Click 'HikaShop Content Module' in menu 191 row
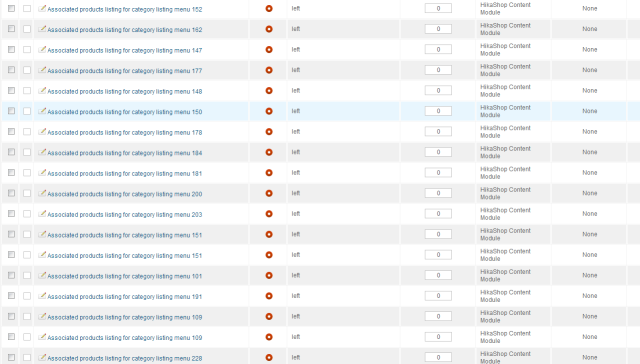The image size is (640, 364). pos(505,296)
